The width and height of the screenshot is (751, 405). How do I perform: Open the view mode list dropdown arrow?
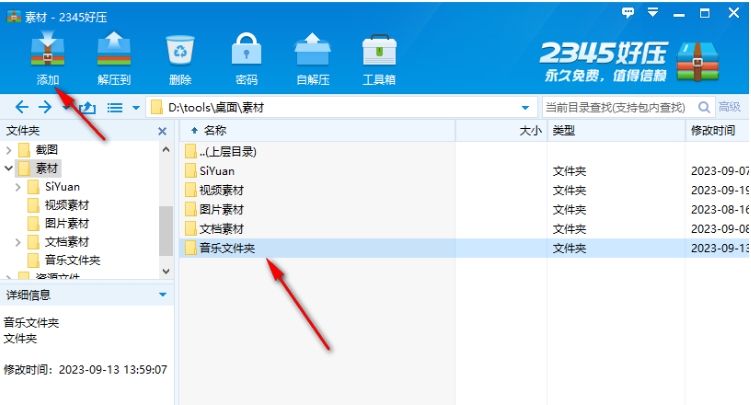click(134, 107)
